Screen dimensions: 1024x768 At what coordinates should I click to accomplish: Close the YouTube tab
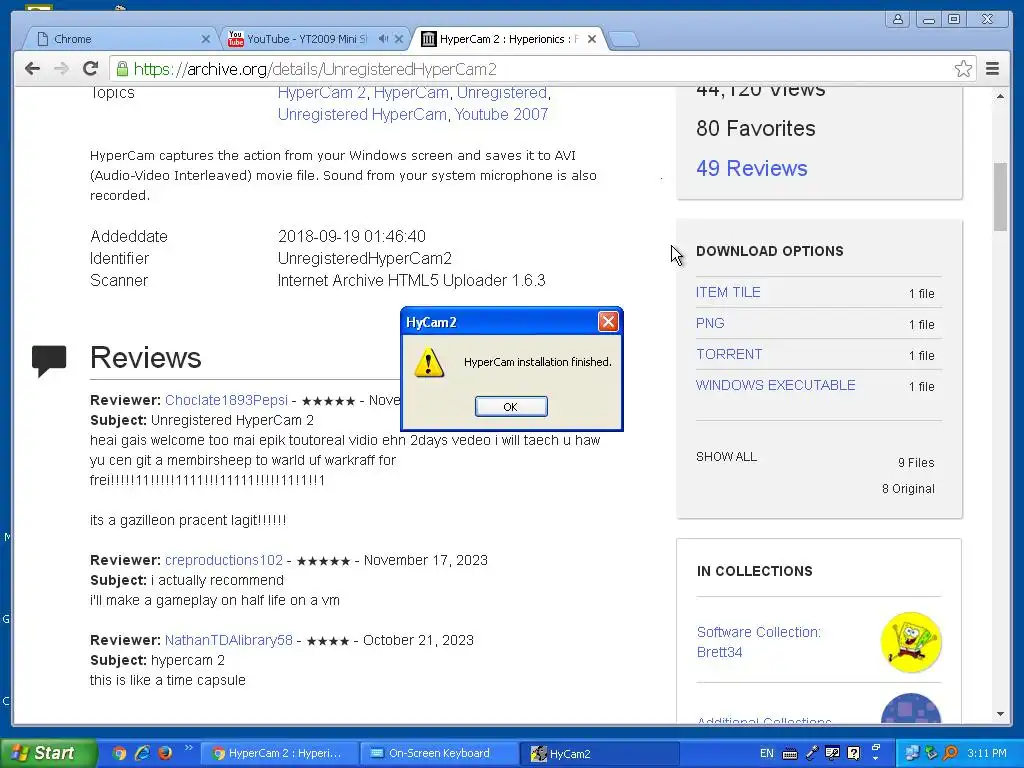[399, 39]
